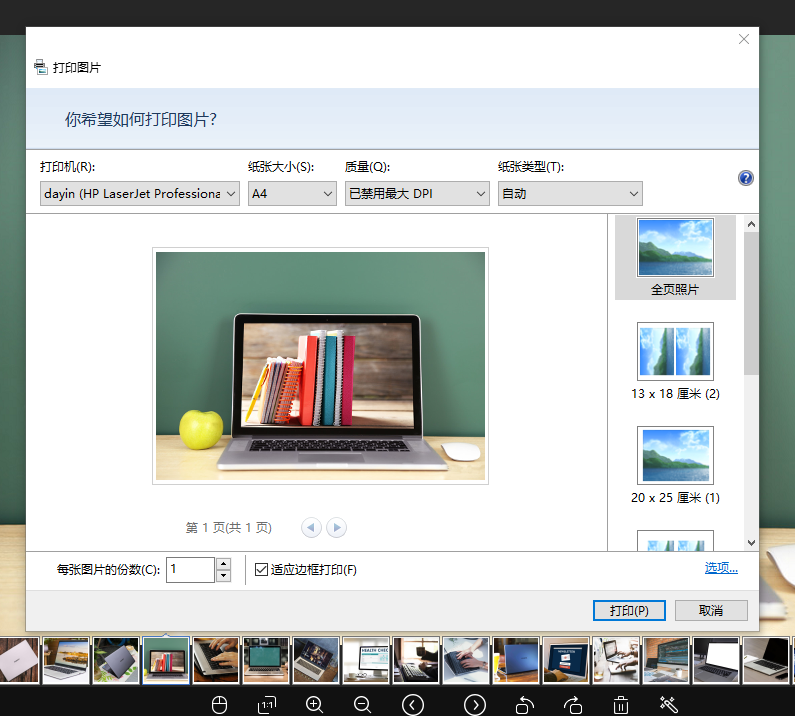This screenshot has height=716, width=795.
Task: Open the 质量 quality dropdown
Action: [416, 193]
